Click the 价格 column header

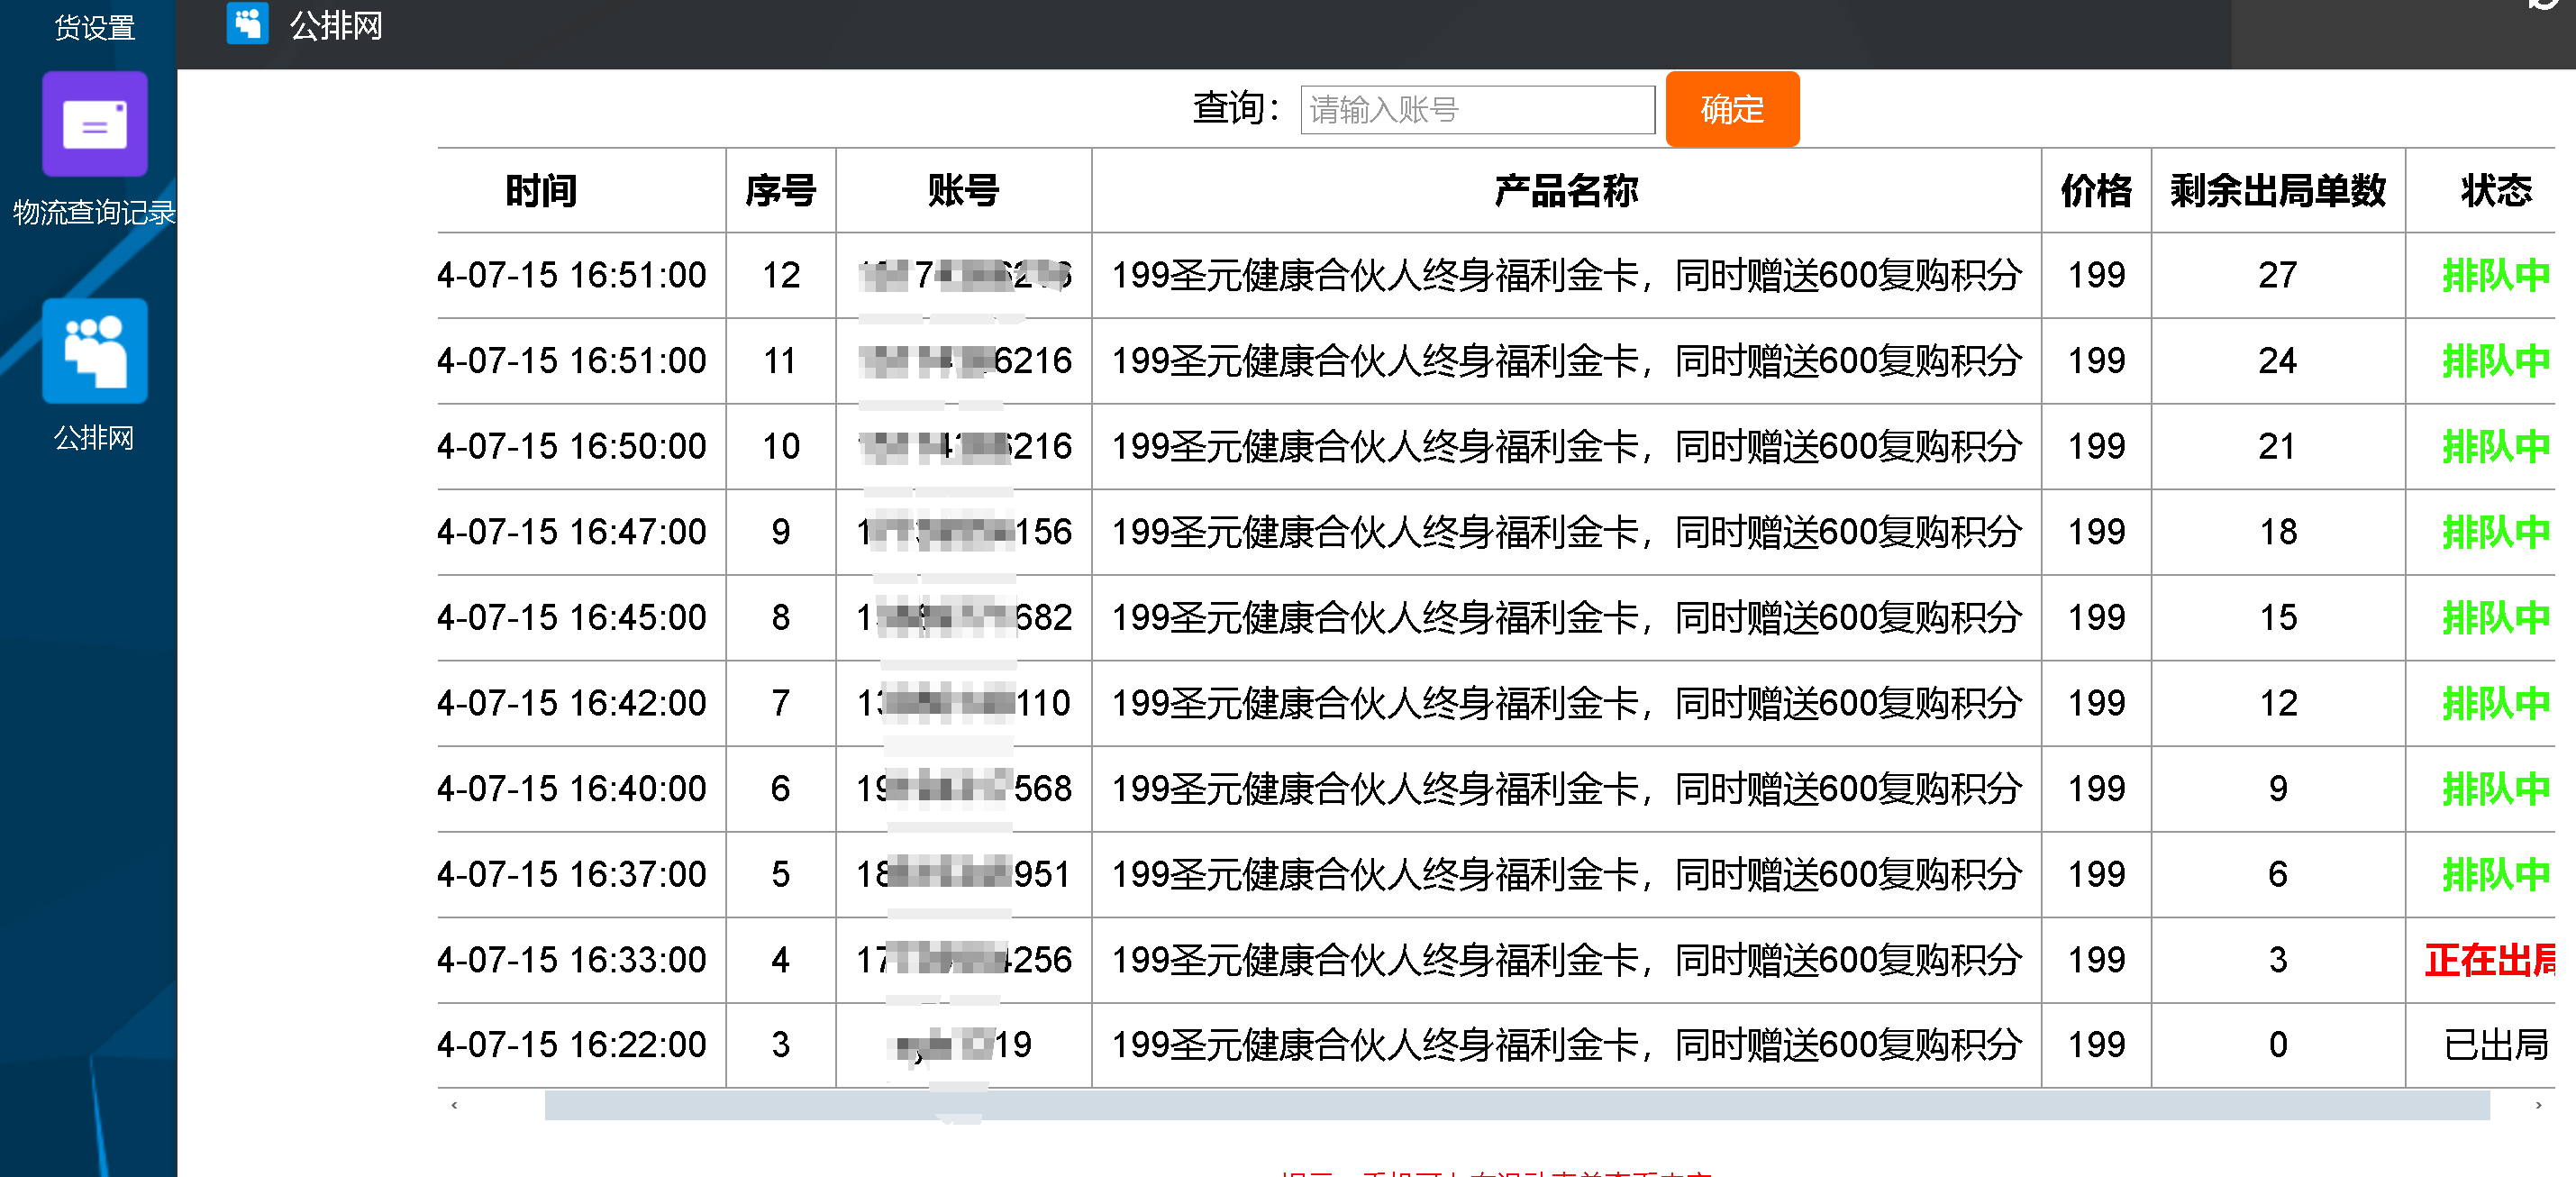tap(2095, 190)
